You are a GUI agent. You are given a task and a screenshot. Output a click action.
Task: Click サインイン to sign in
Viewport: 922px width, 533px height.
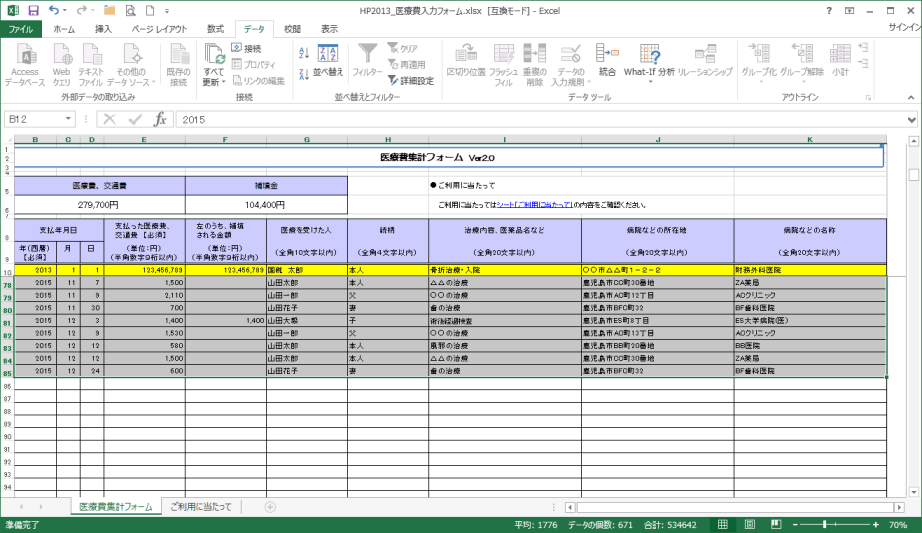(x=904, y=29)
